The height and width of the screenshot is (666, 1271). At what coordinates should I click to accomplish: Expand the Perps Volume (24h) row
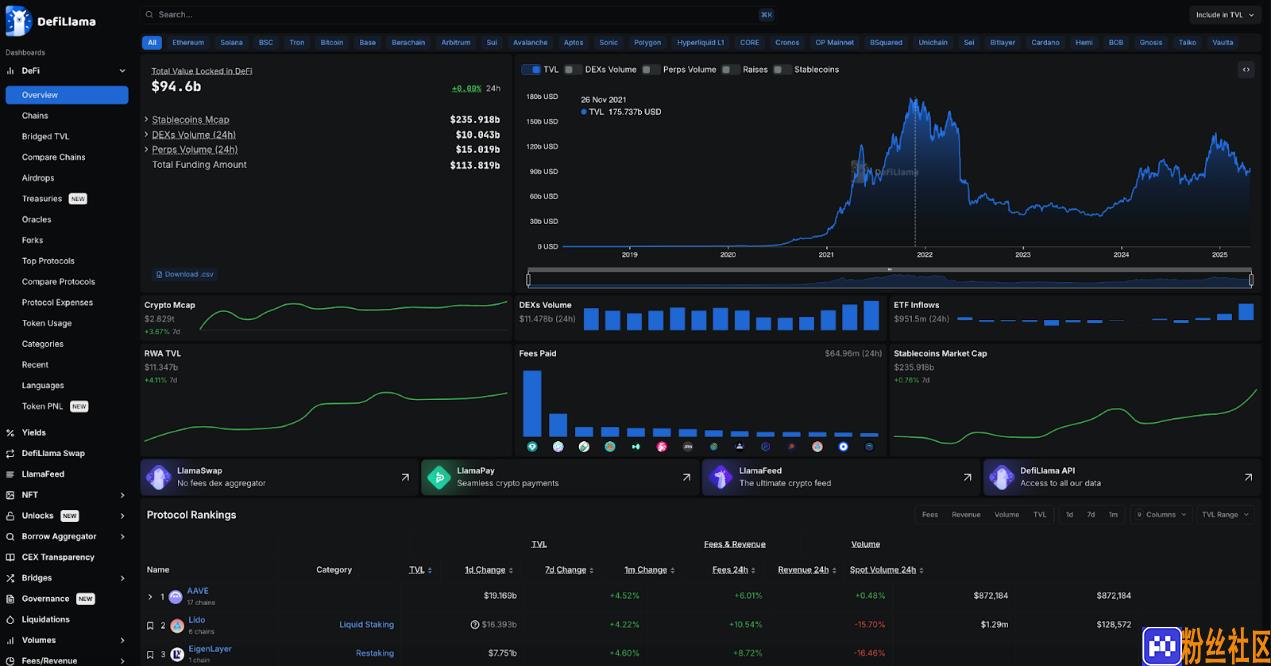(146, 150)
